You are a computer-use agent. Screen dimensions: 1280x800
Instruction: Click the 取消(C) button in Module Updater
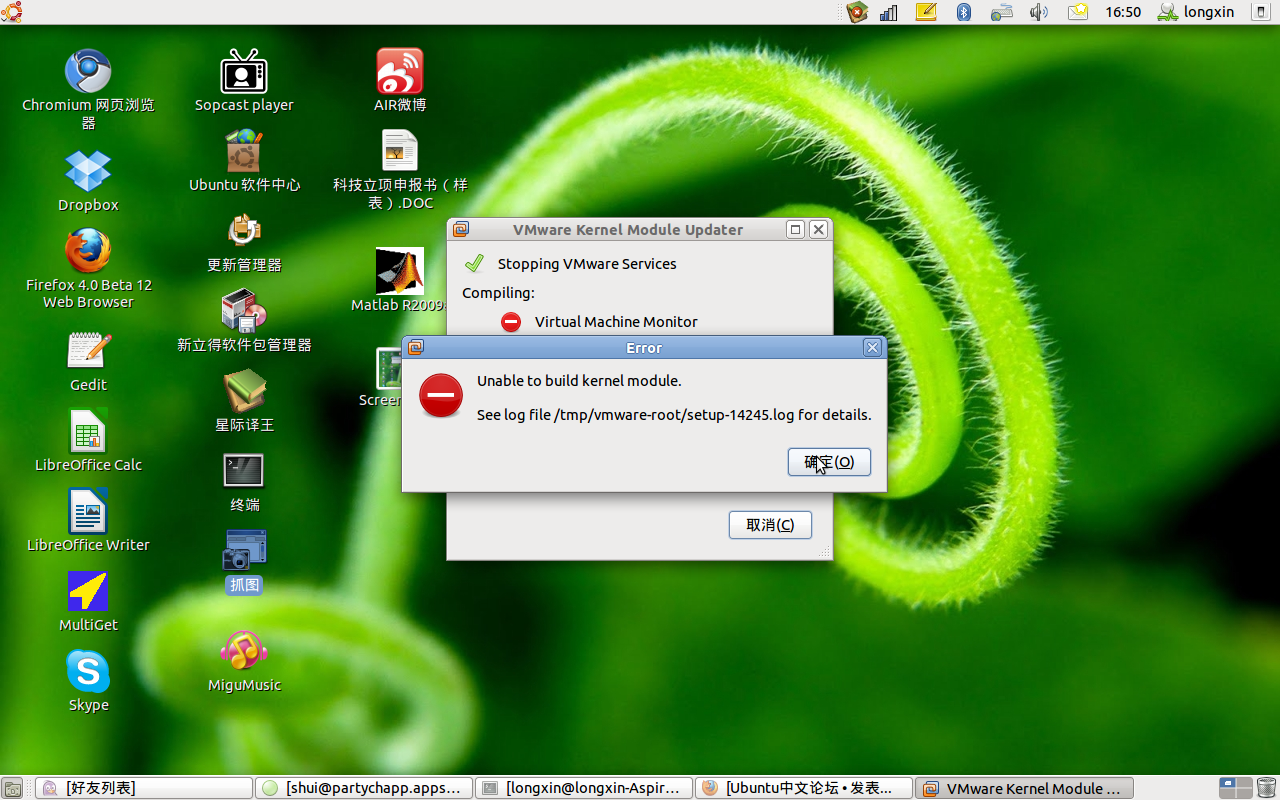[770, 525]
